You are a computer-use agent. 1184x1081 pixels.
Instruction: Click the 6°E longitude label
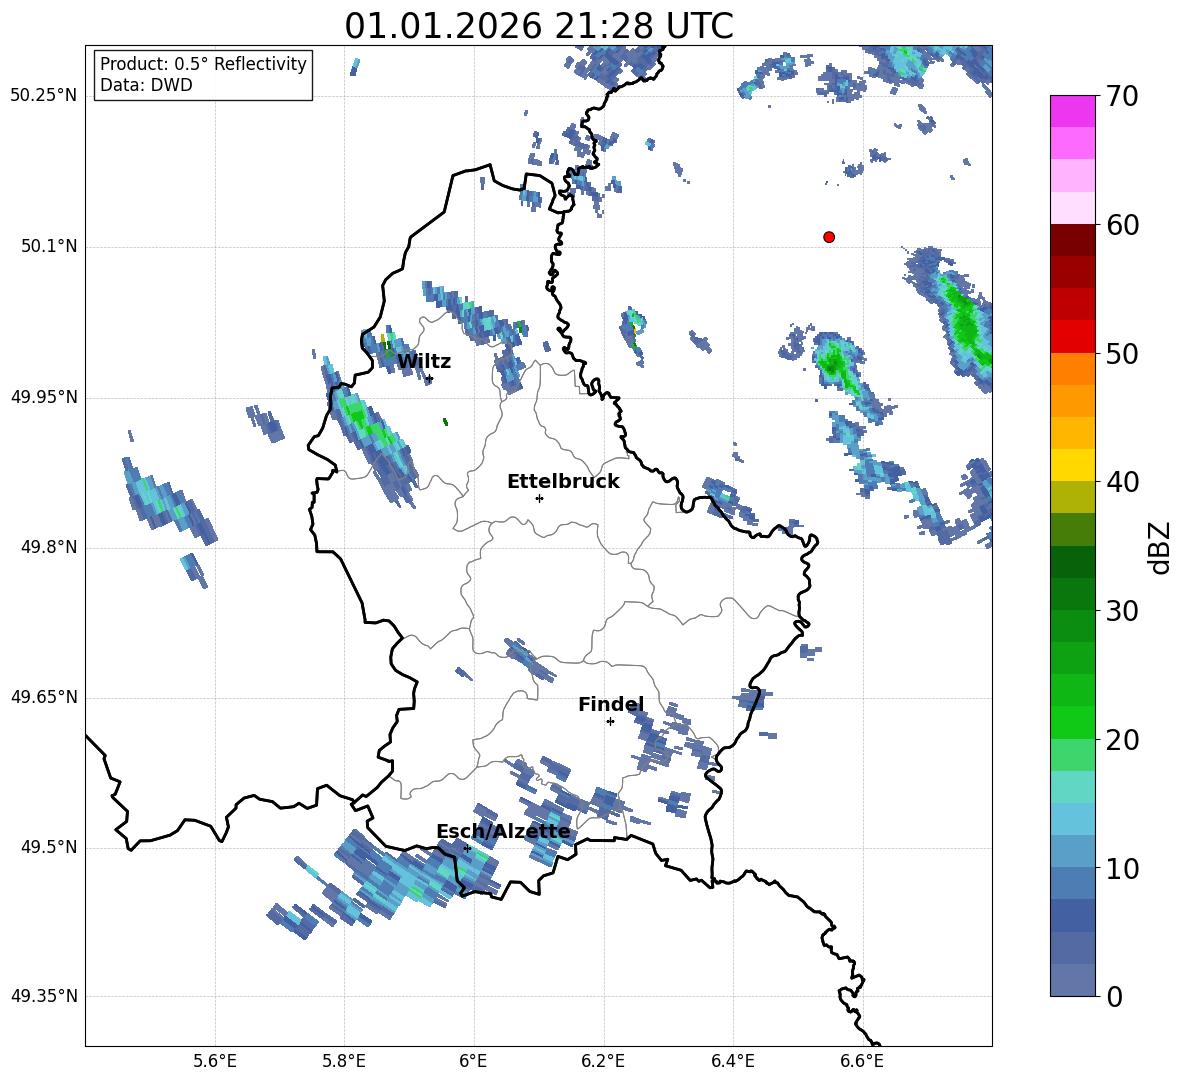473,1061
